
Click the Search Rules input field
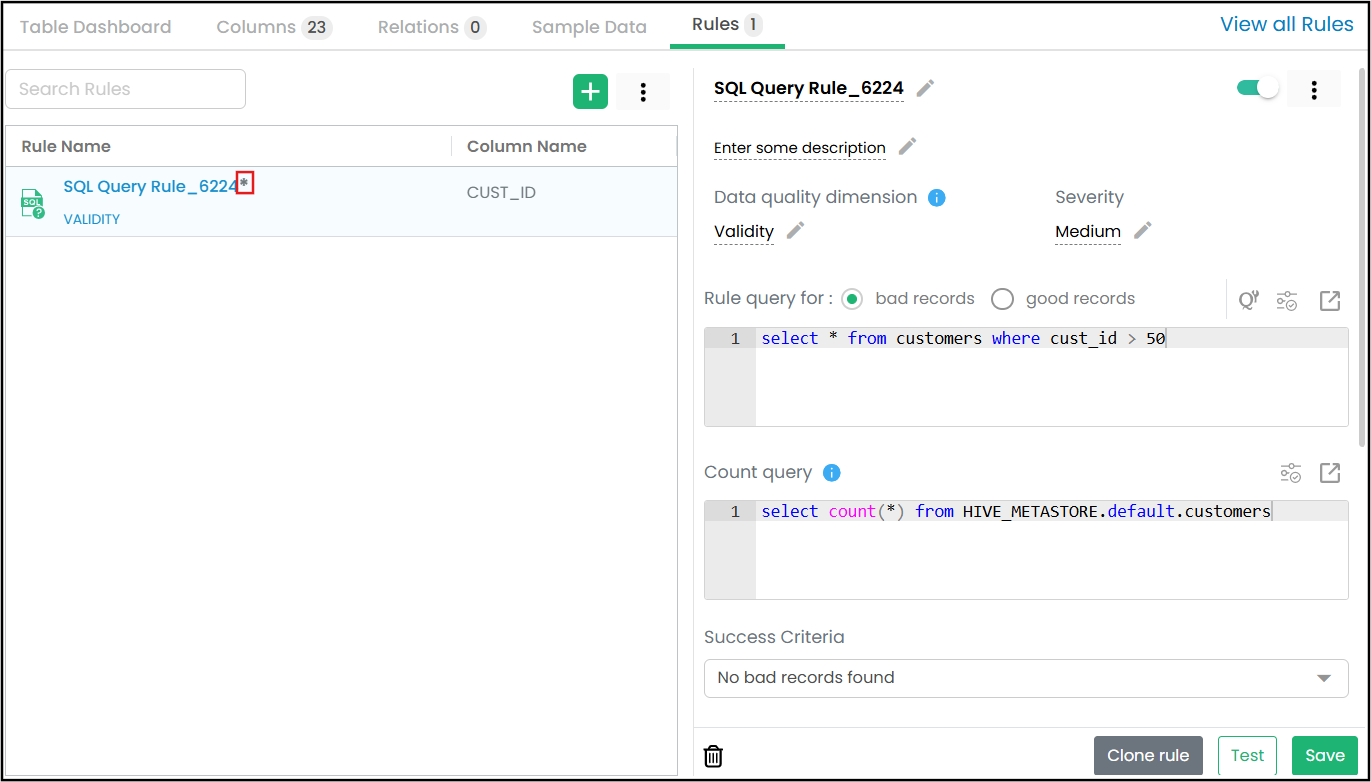pos(126,89)
